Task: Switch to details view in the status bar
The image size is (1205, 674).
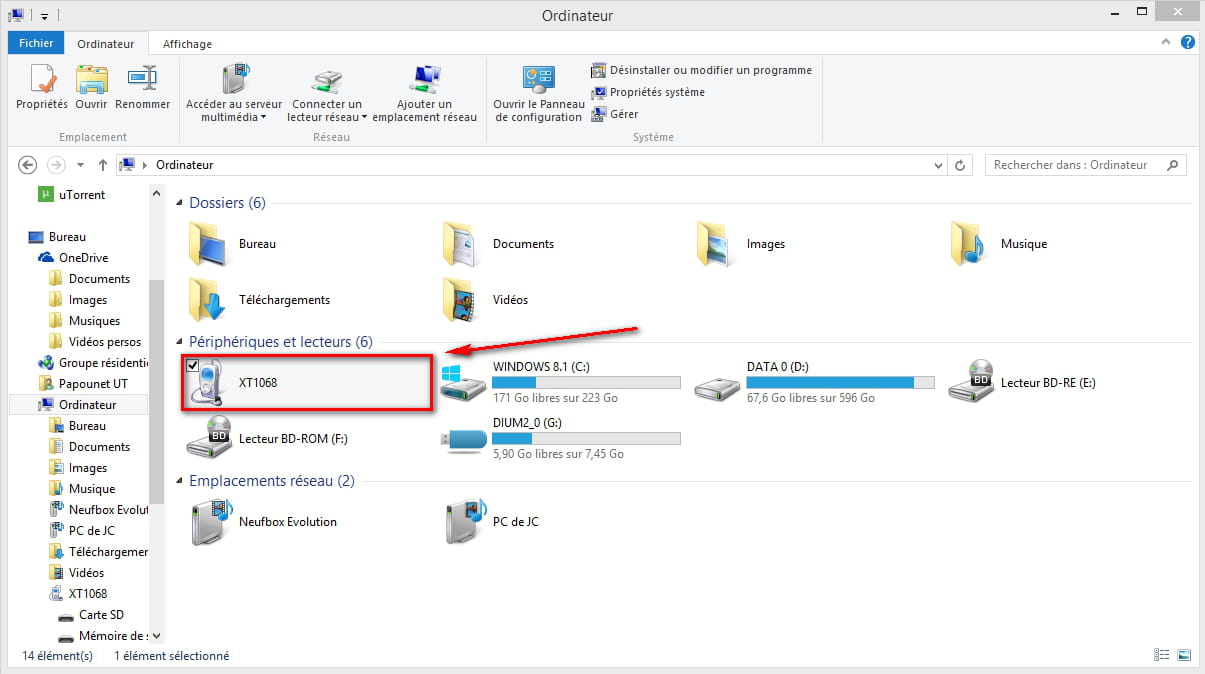Action: 1162,656
